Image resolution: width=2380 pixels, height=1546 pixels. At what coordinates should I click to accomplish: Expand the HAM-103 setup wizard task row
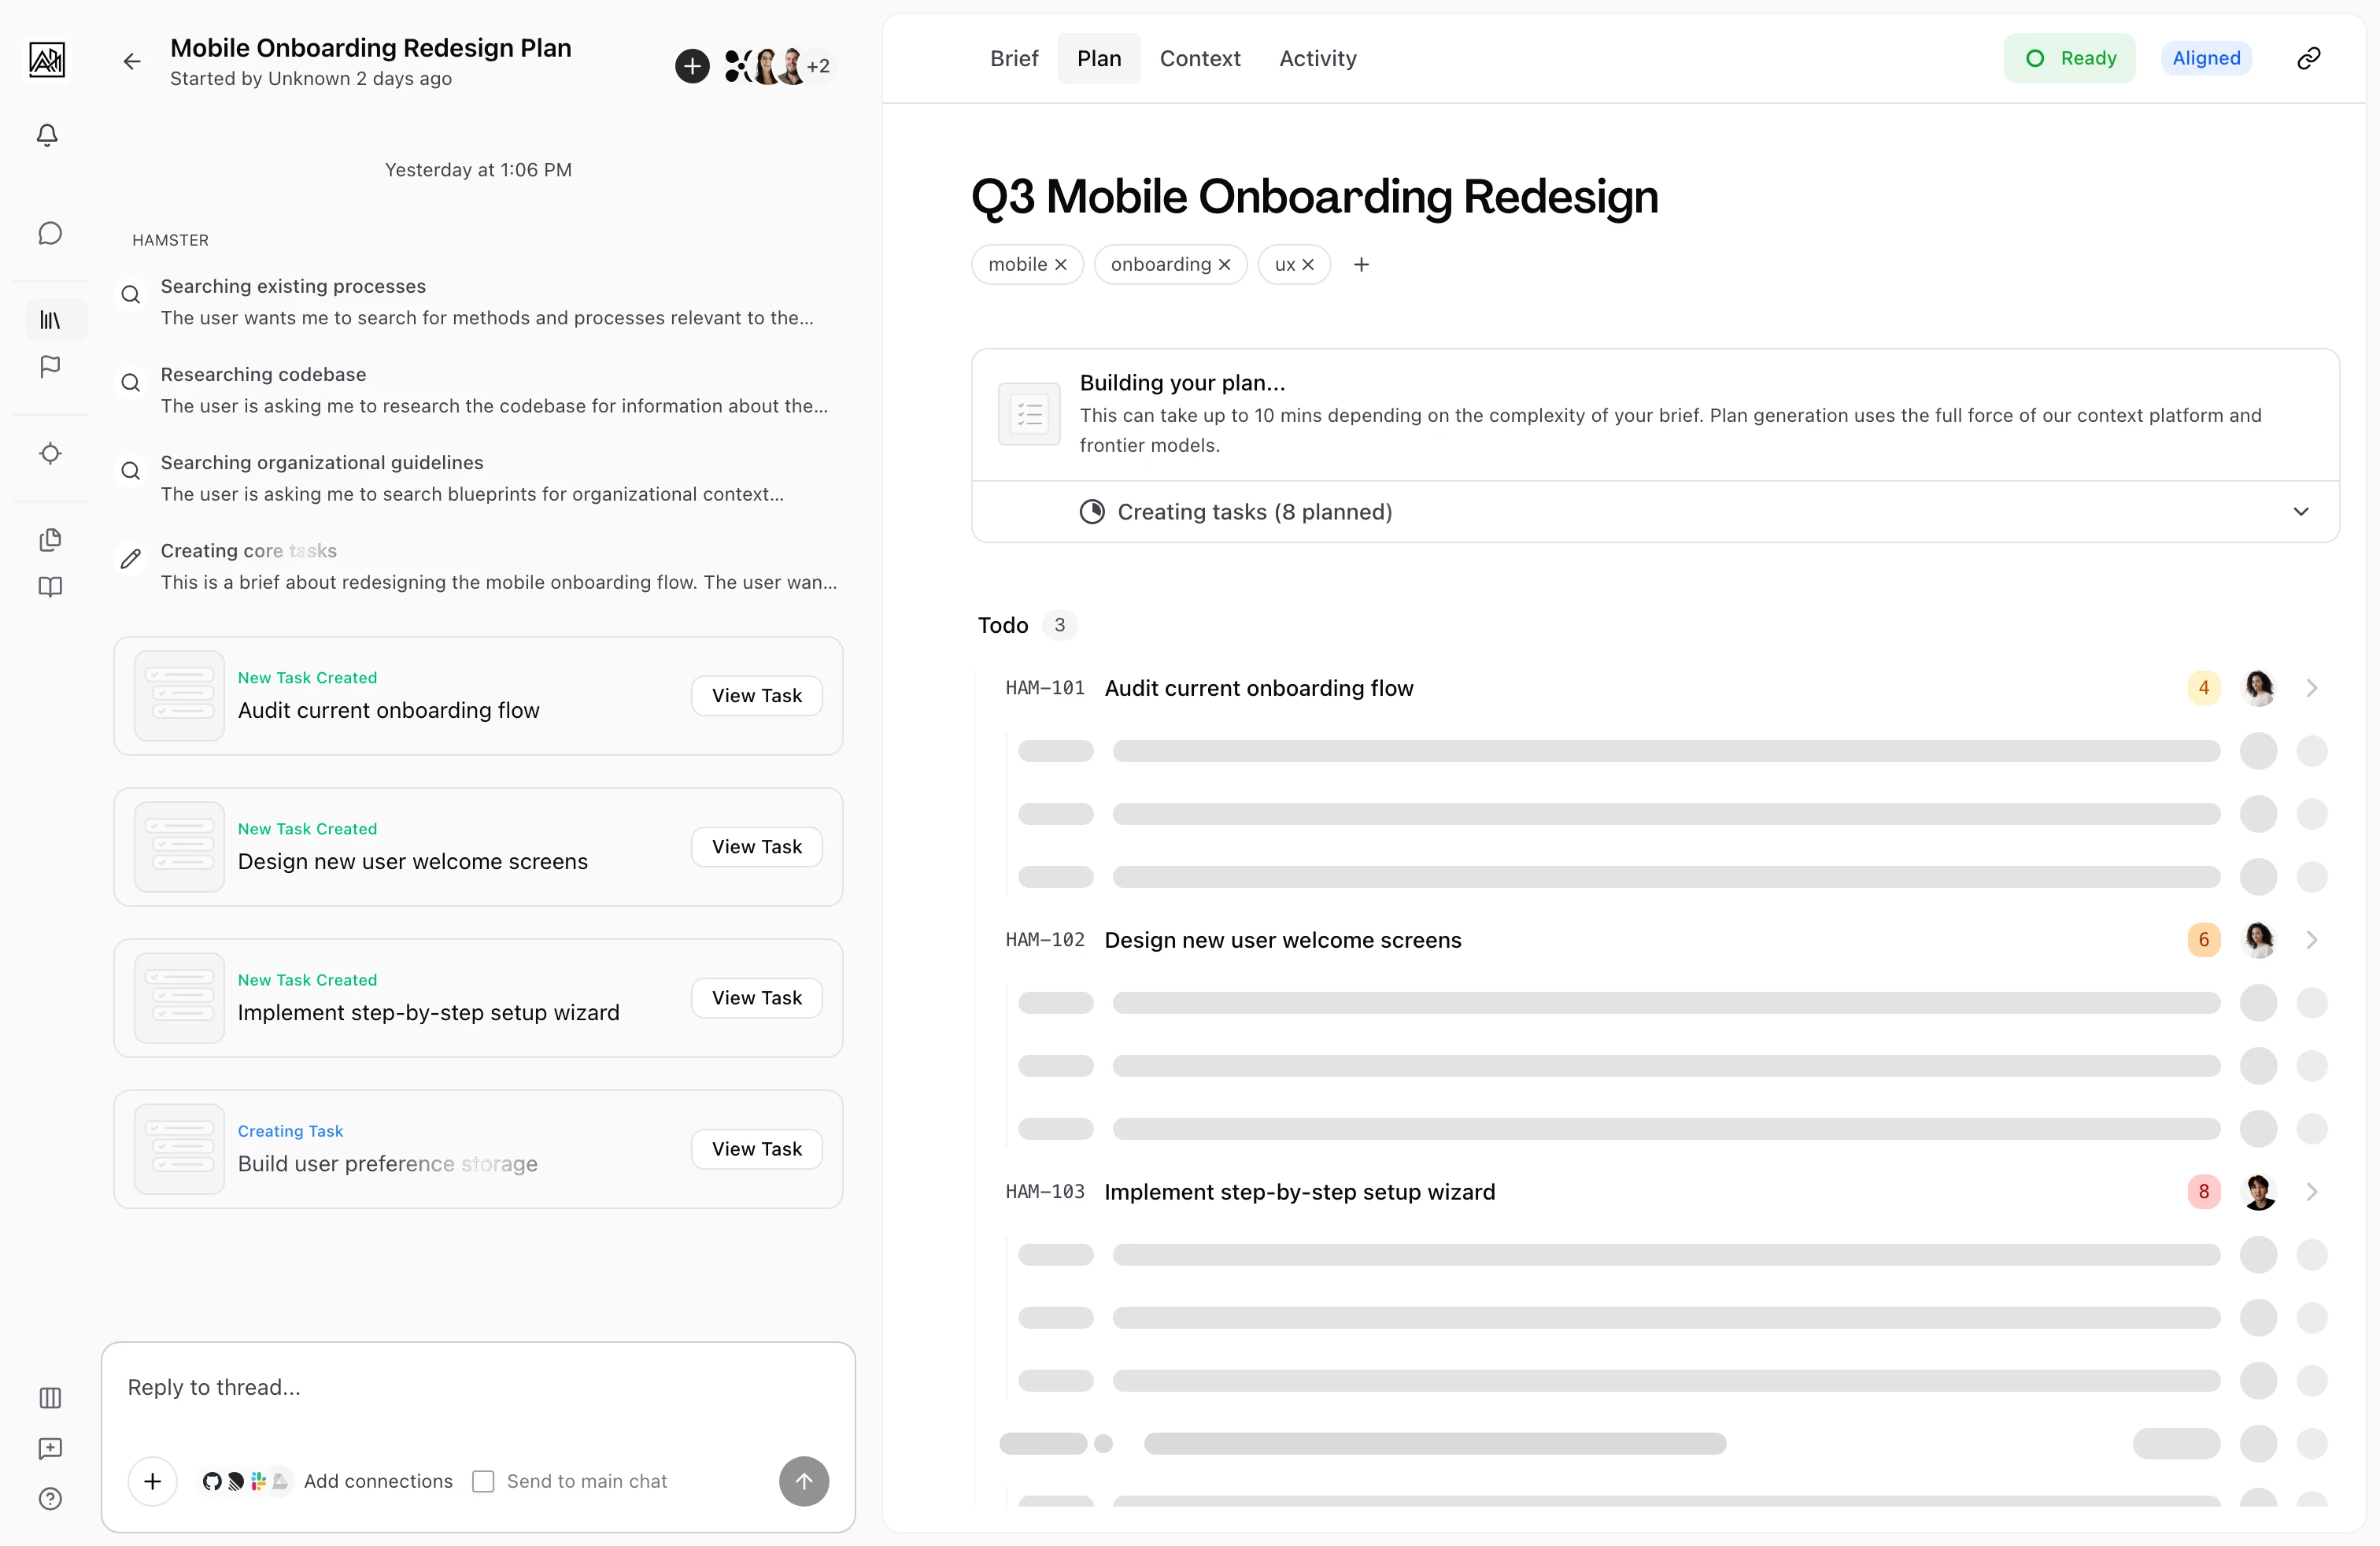(2312, 1191)
